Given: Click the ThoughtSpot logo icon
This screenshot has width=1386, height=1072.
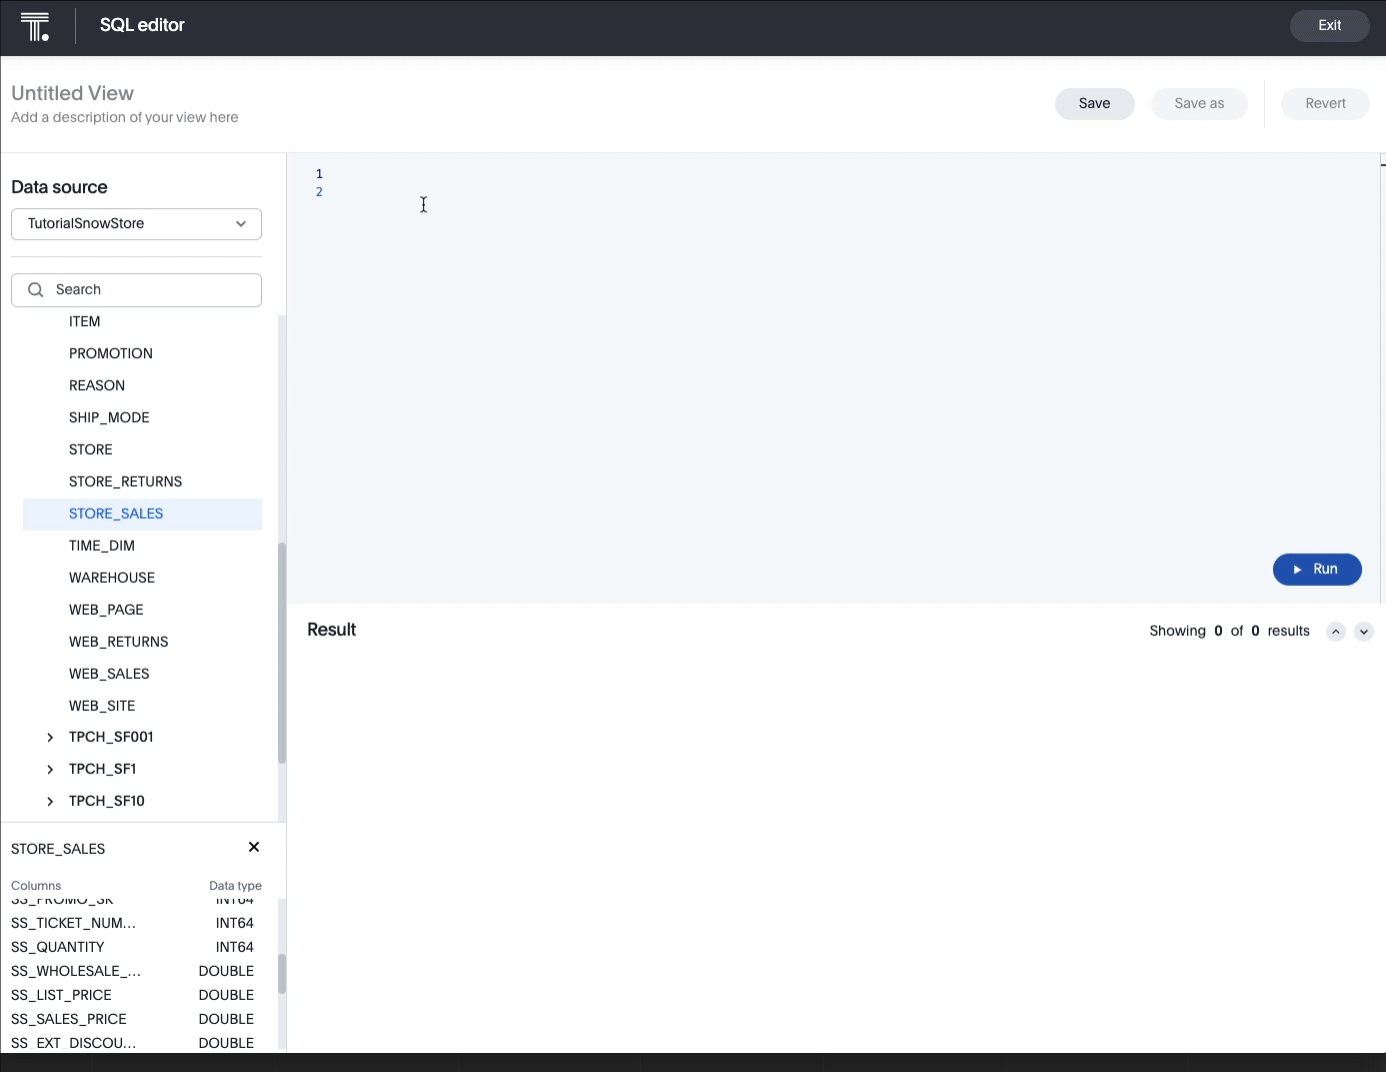Looking at the screenshot, I should [35, 27].
